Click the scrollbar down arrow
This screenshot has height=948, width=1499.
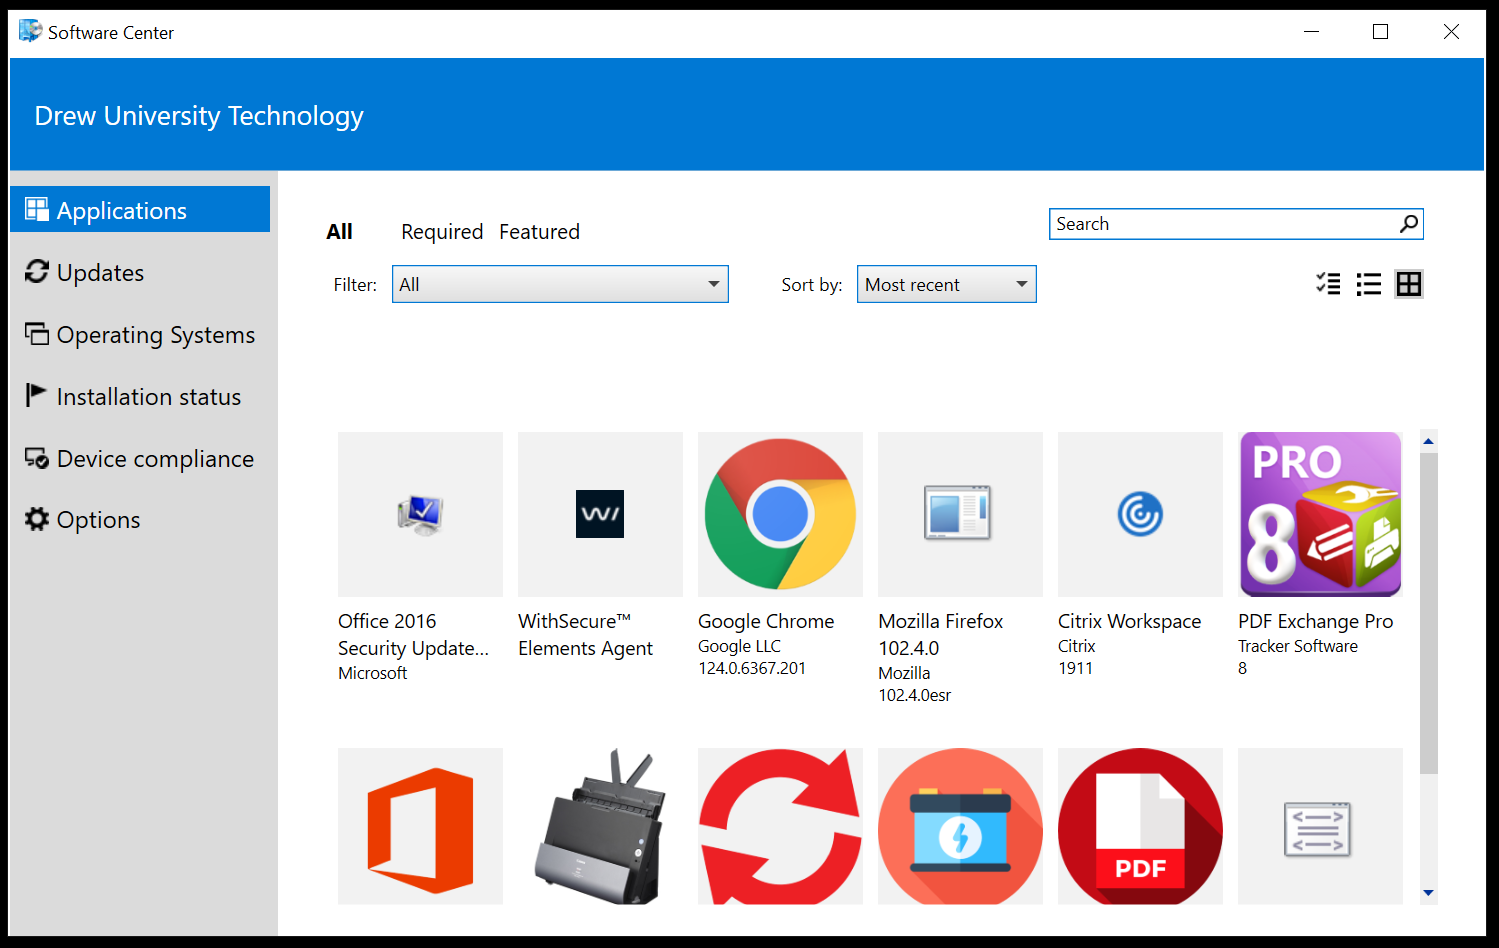[x=1428, y=893]
